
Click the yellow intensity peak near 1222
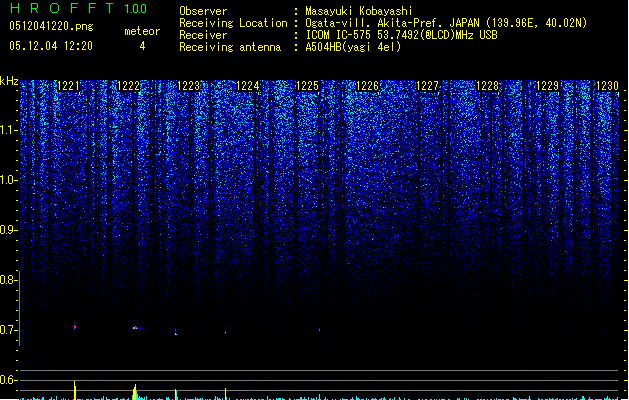click(x=135, y=392)
